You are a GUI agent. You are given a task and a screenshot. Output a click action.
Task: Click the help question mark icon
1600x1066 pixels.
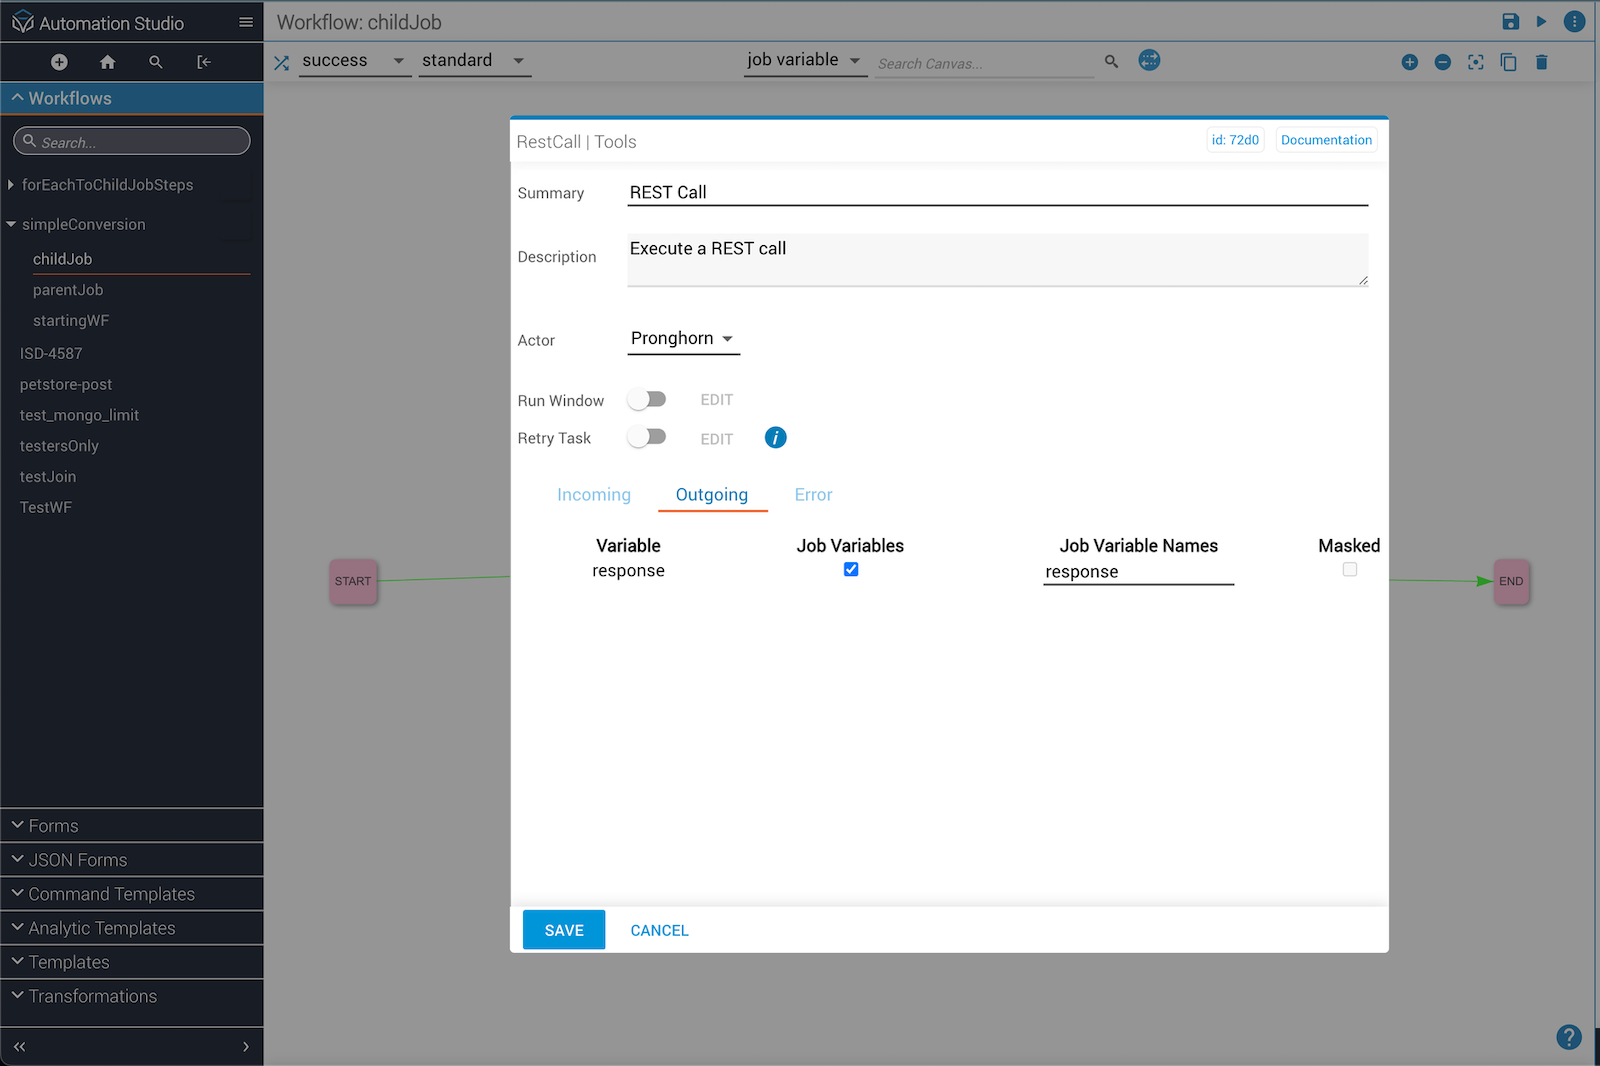tap(1568, 1037)
